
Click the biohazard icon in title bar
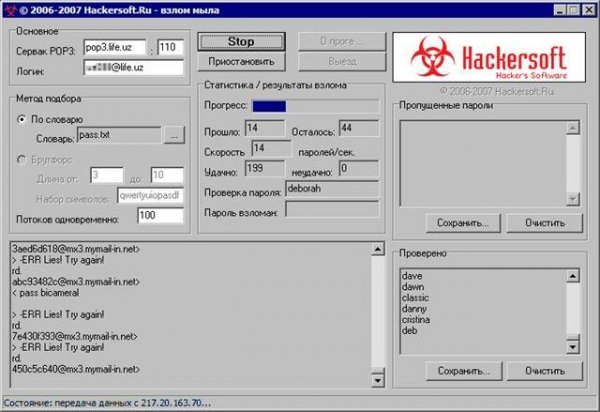point(9,10)
